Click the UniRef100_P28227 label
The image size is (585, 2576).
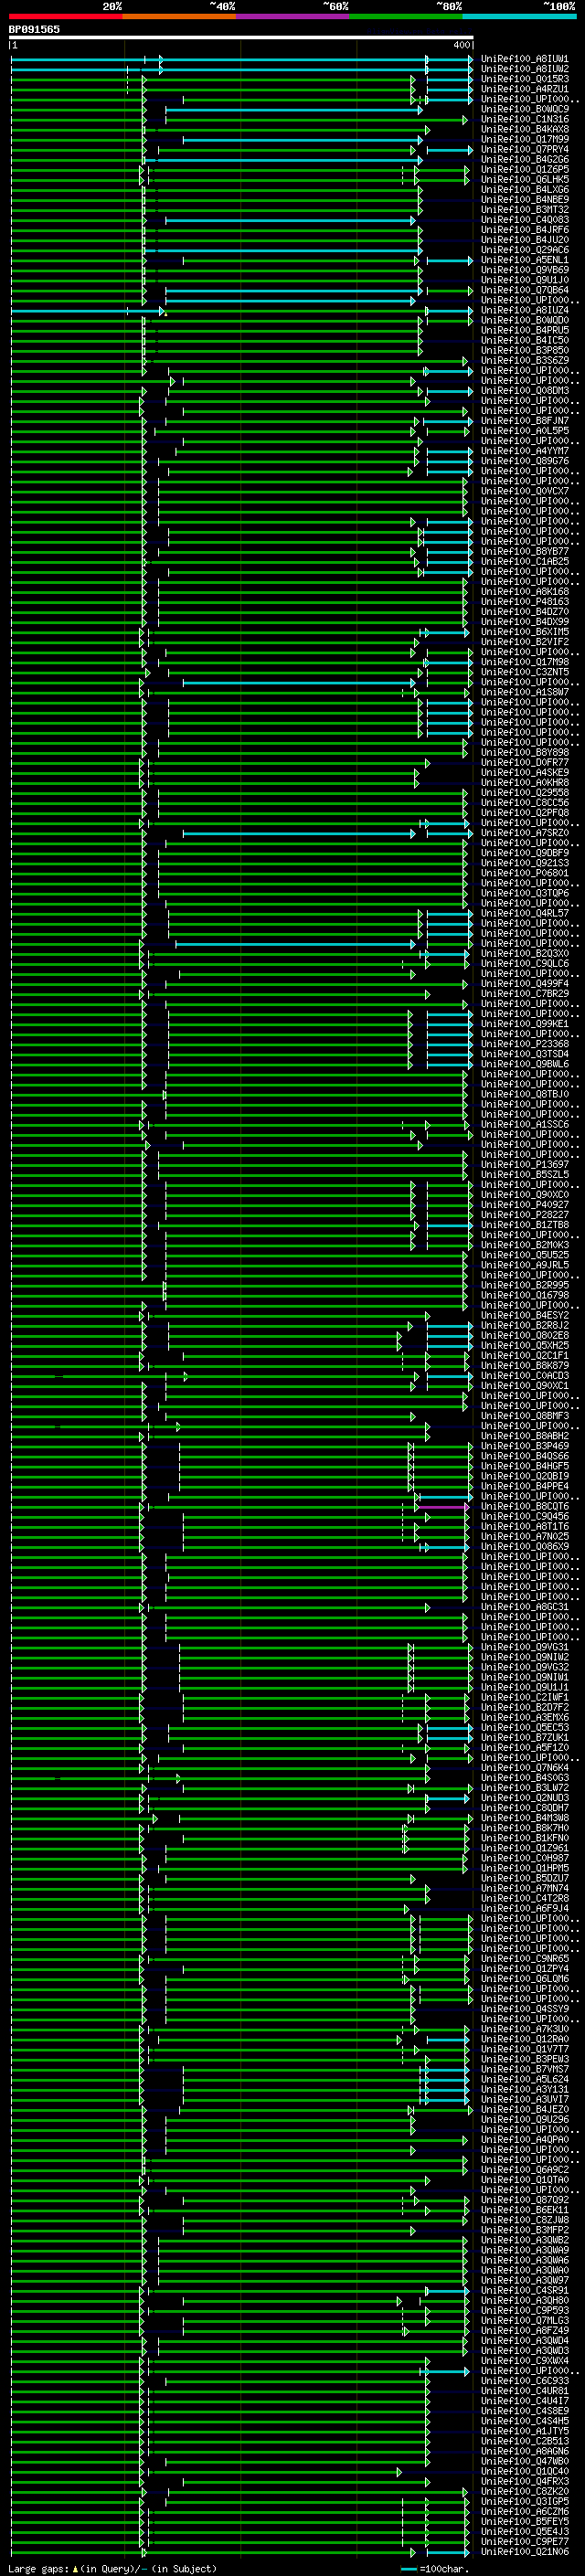coord(524,1215)
